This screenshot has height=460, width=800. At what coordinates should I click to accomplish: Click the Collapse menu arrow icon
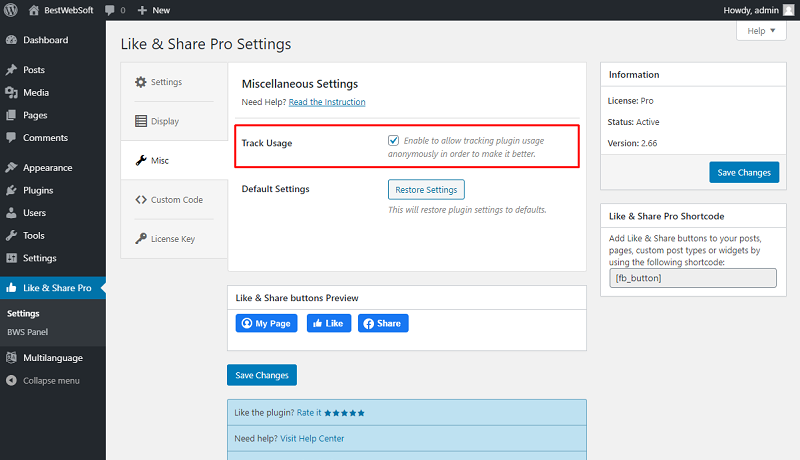(x=11, y=380)
